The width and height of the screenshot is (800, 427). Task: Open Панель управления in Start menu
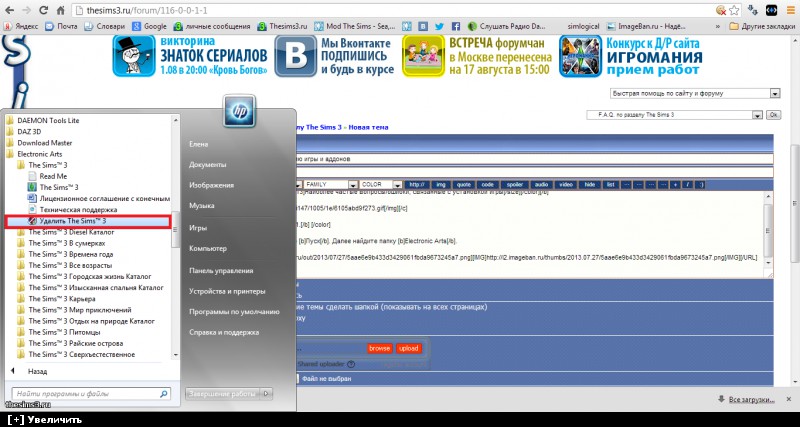pyautogui.click(x=221, y=271)
